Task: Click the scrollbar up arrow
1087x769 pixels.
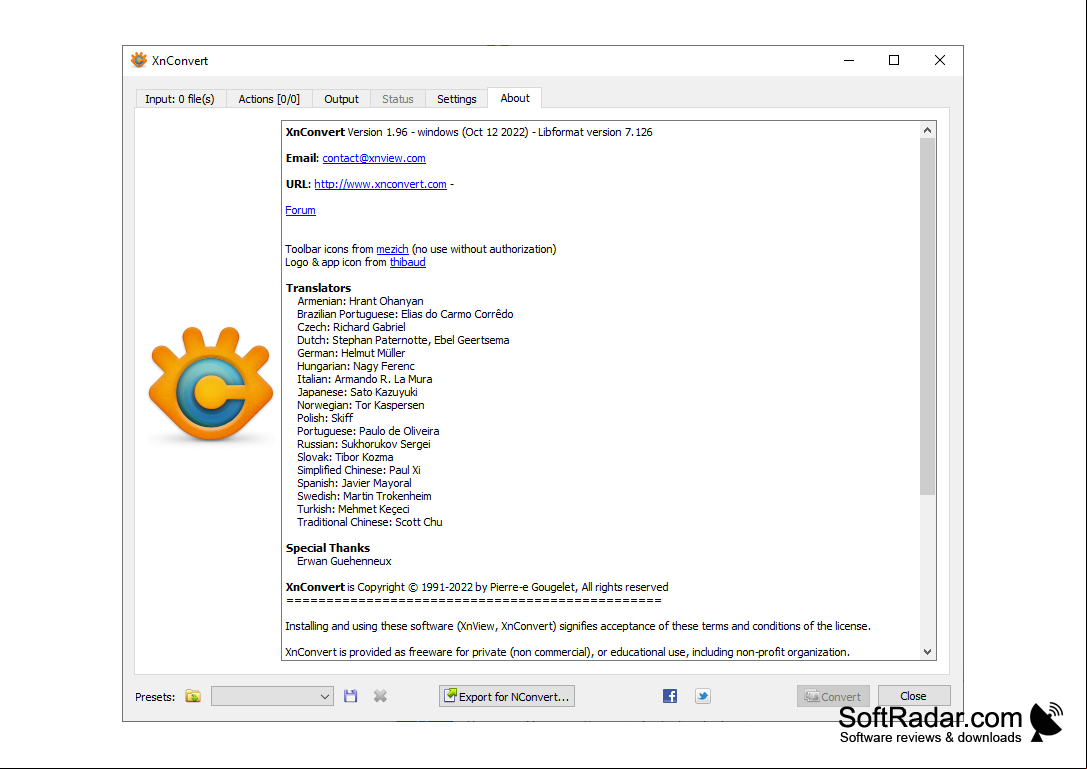Action: (928, 130)
